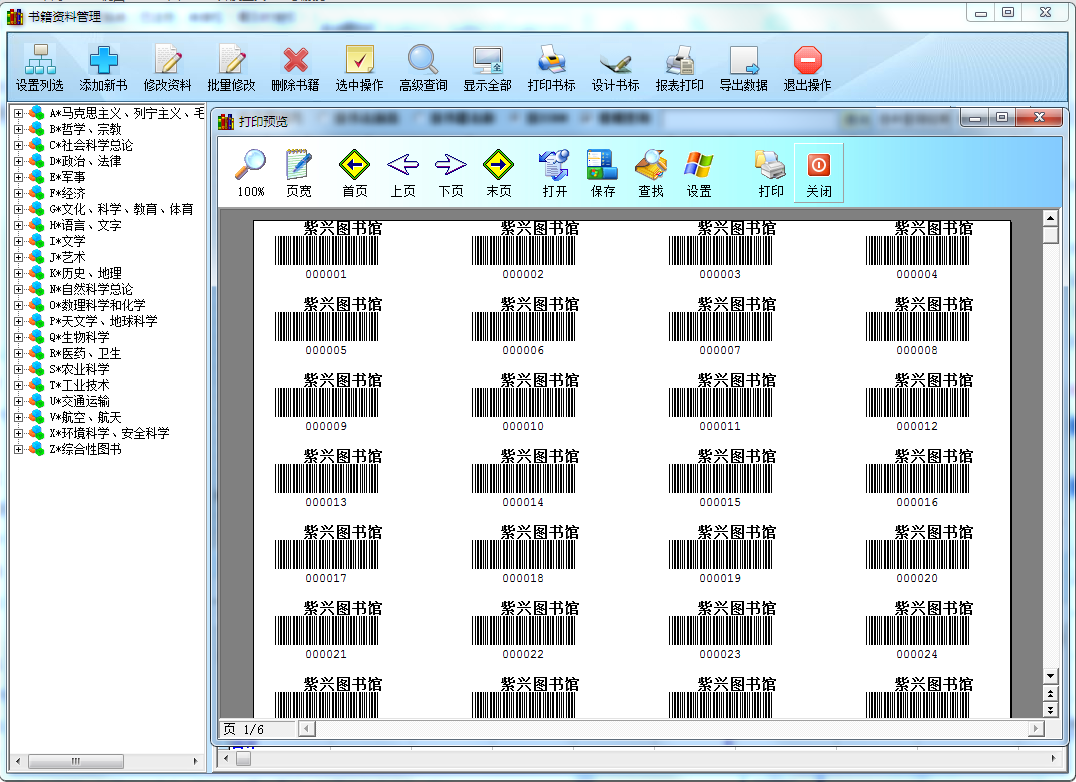Open 设计书标 label designer

tap(616, 68)
